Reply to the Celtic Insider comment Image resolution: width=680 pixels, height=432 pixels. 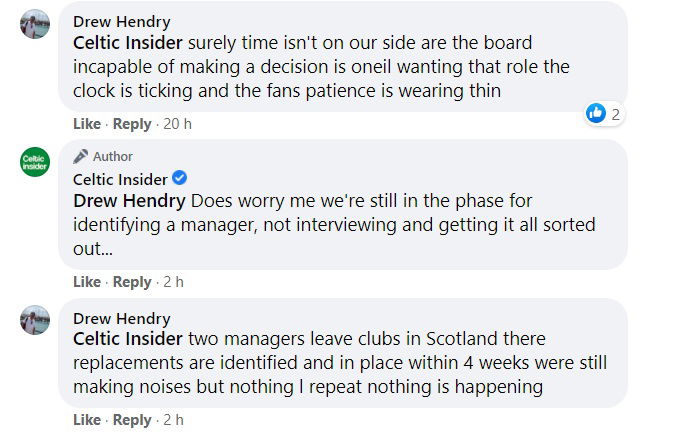pos(132,282)
